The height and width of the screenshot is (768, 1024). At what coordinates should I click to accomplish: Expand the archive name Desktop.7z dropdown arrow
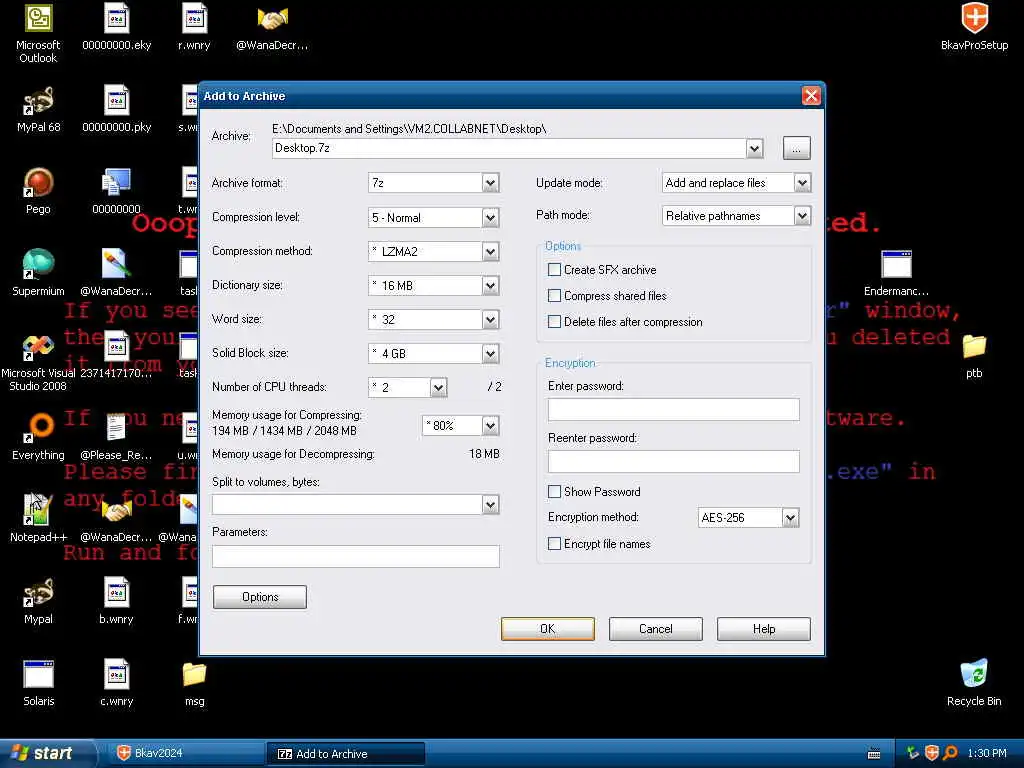pyautogui.click(x=754, y=148)
